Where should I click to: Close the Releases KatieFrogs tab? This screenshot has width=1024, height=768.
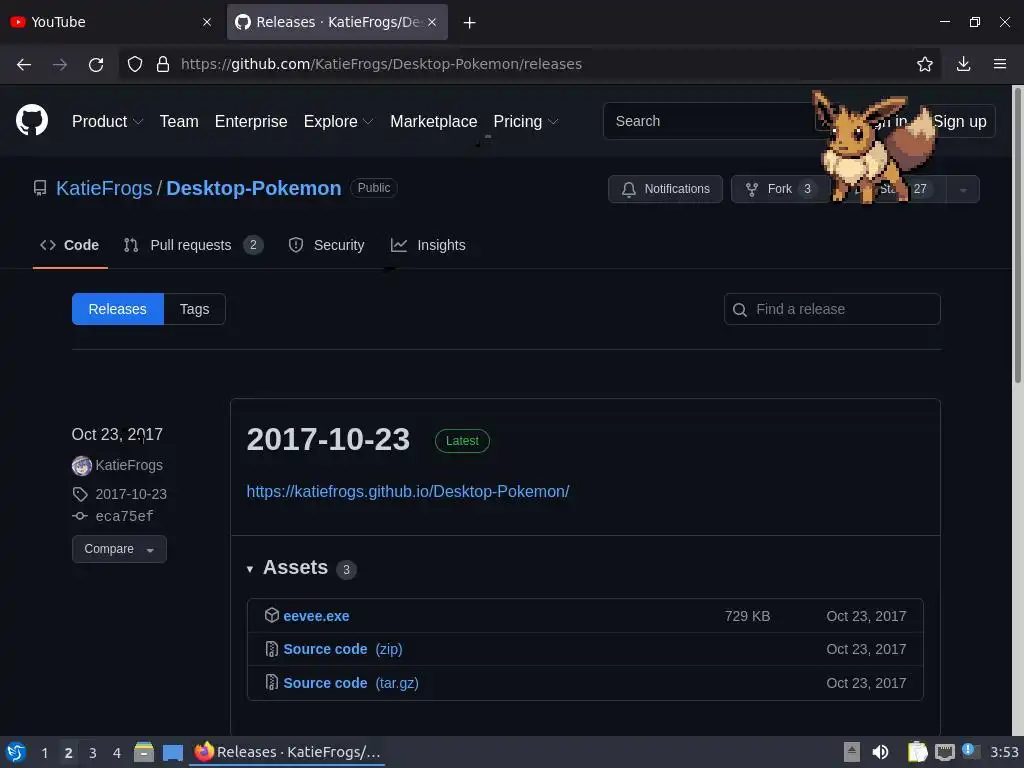432,22
